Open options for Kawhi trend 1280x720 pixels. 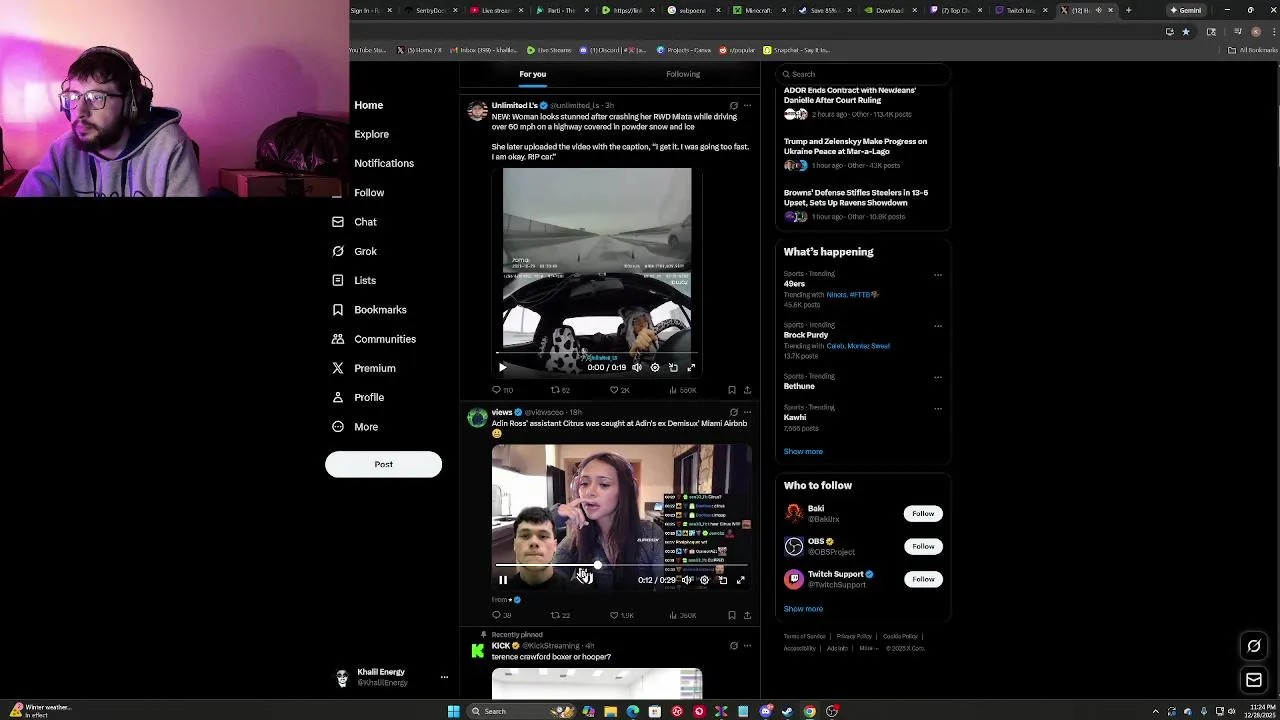point(938,408)
